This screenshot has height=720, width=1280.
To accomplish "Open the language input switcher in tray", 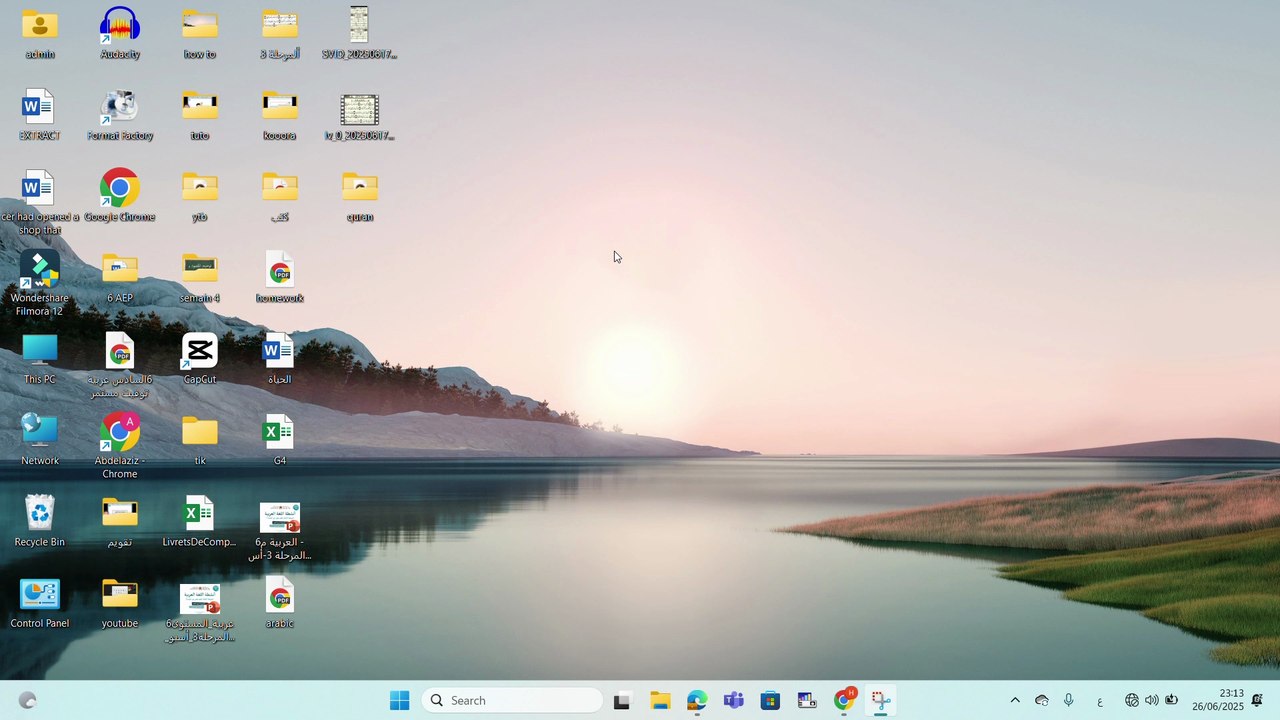I will [1100, 701].
